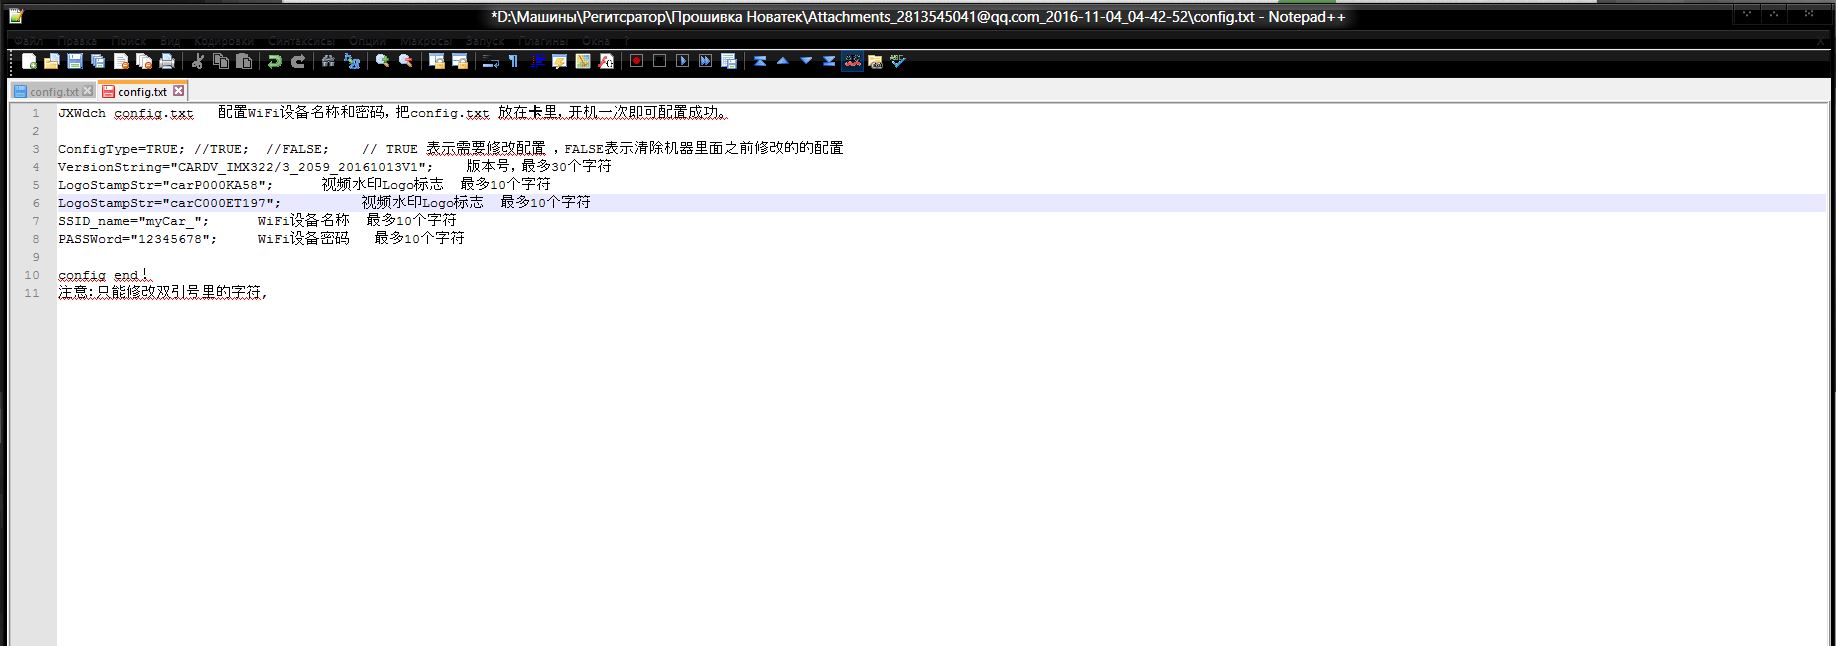
Task: Toggle the highlighted spell-check icon
Action: tap(852, 61)
